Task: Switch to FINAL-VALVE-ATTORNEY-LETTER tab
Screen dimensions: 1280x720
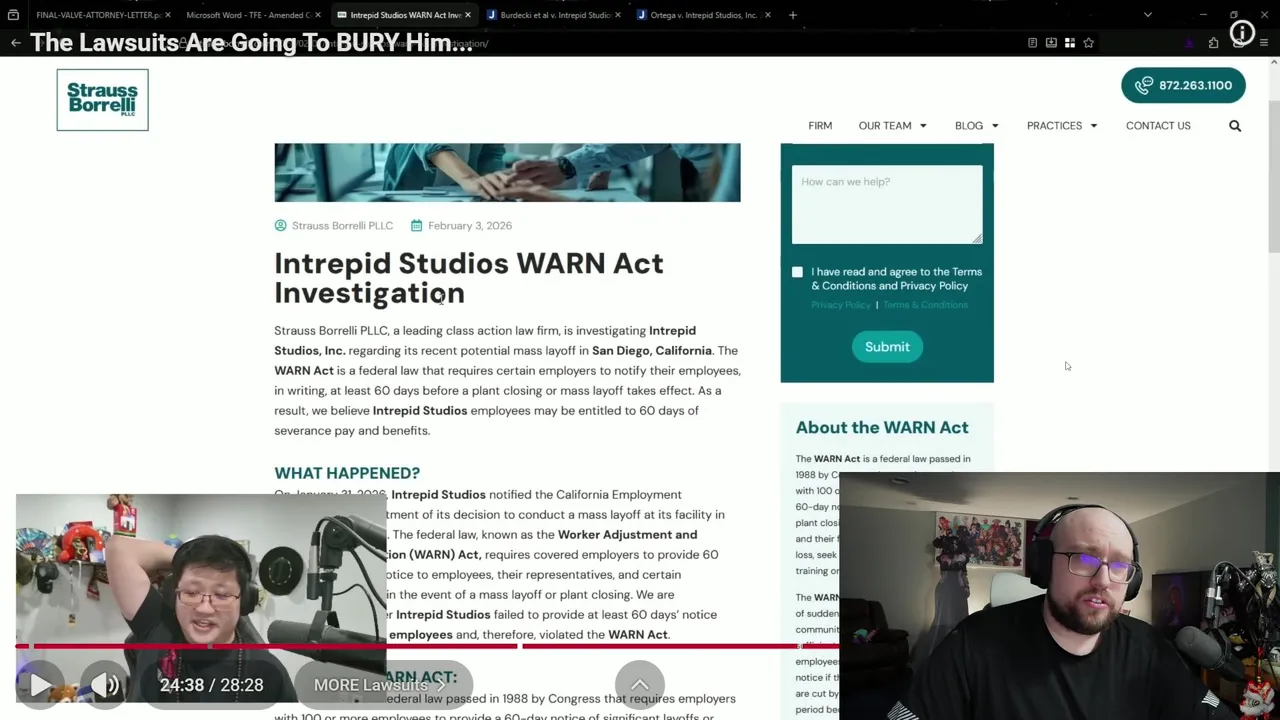Action: point(98,15)
